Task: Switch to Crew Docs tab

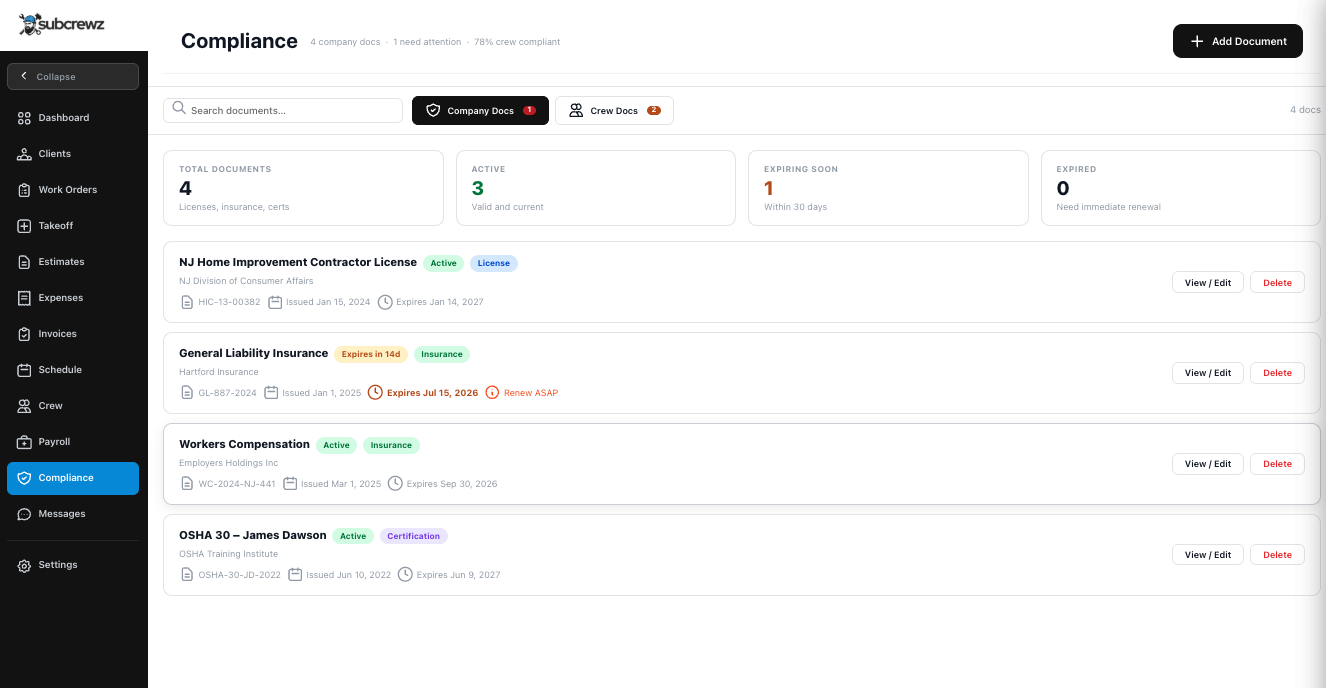Action: pos(614,111)
